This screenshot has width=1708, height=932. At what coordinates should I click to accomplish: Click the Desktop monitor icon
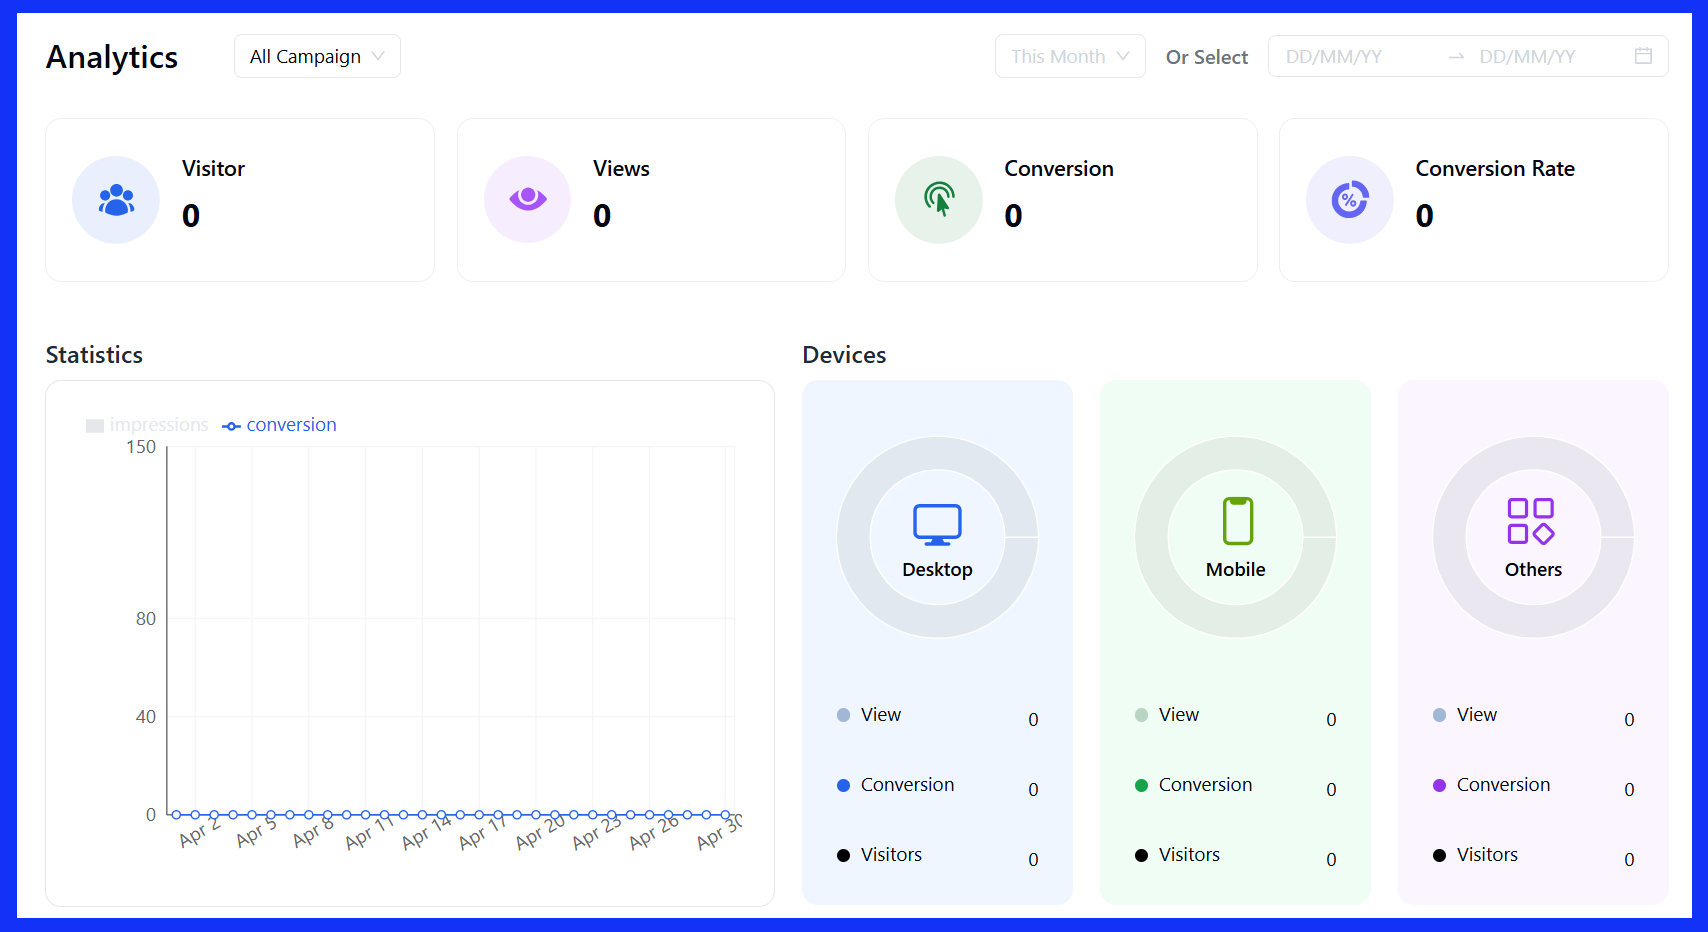click(937, 524)
